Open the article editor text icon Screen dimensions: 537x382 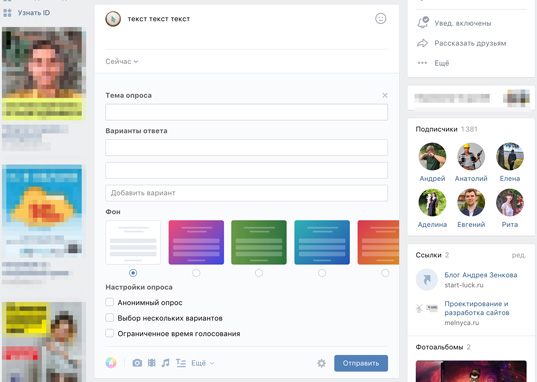click(x=180, y=363)
